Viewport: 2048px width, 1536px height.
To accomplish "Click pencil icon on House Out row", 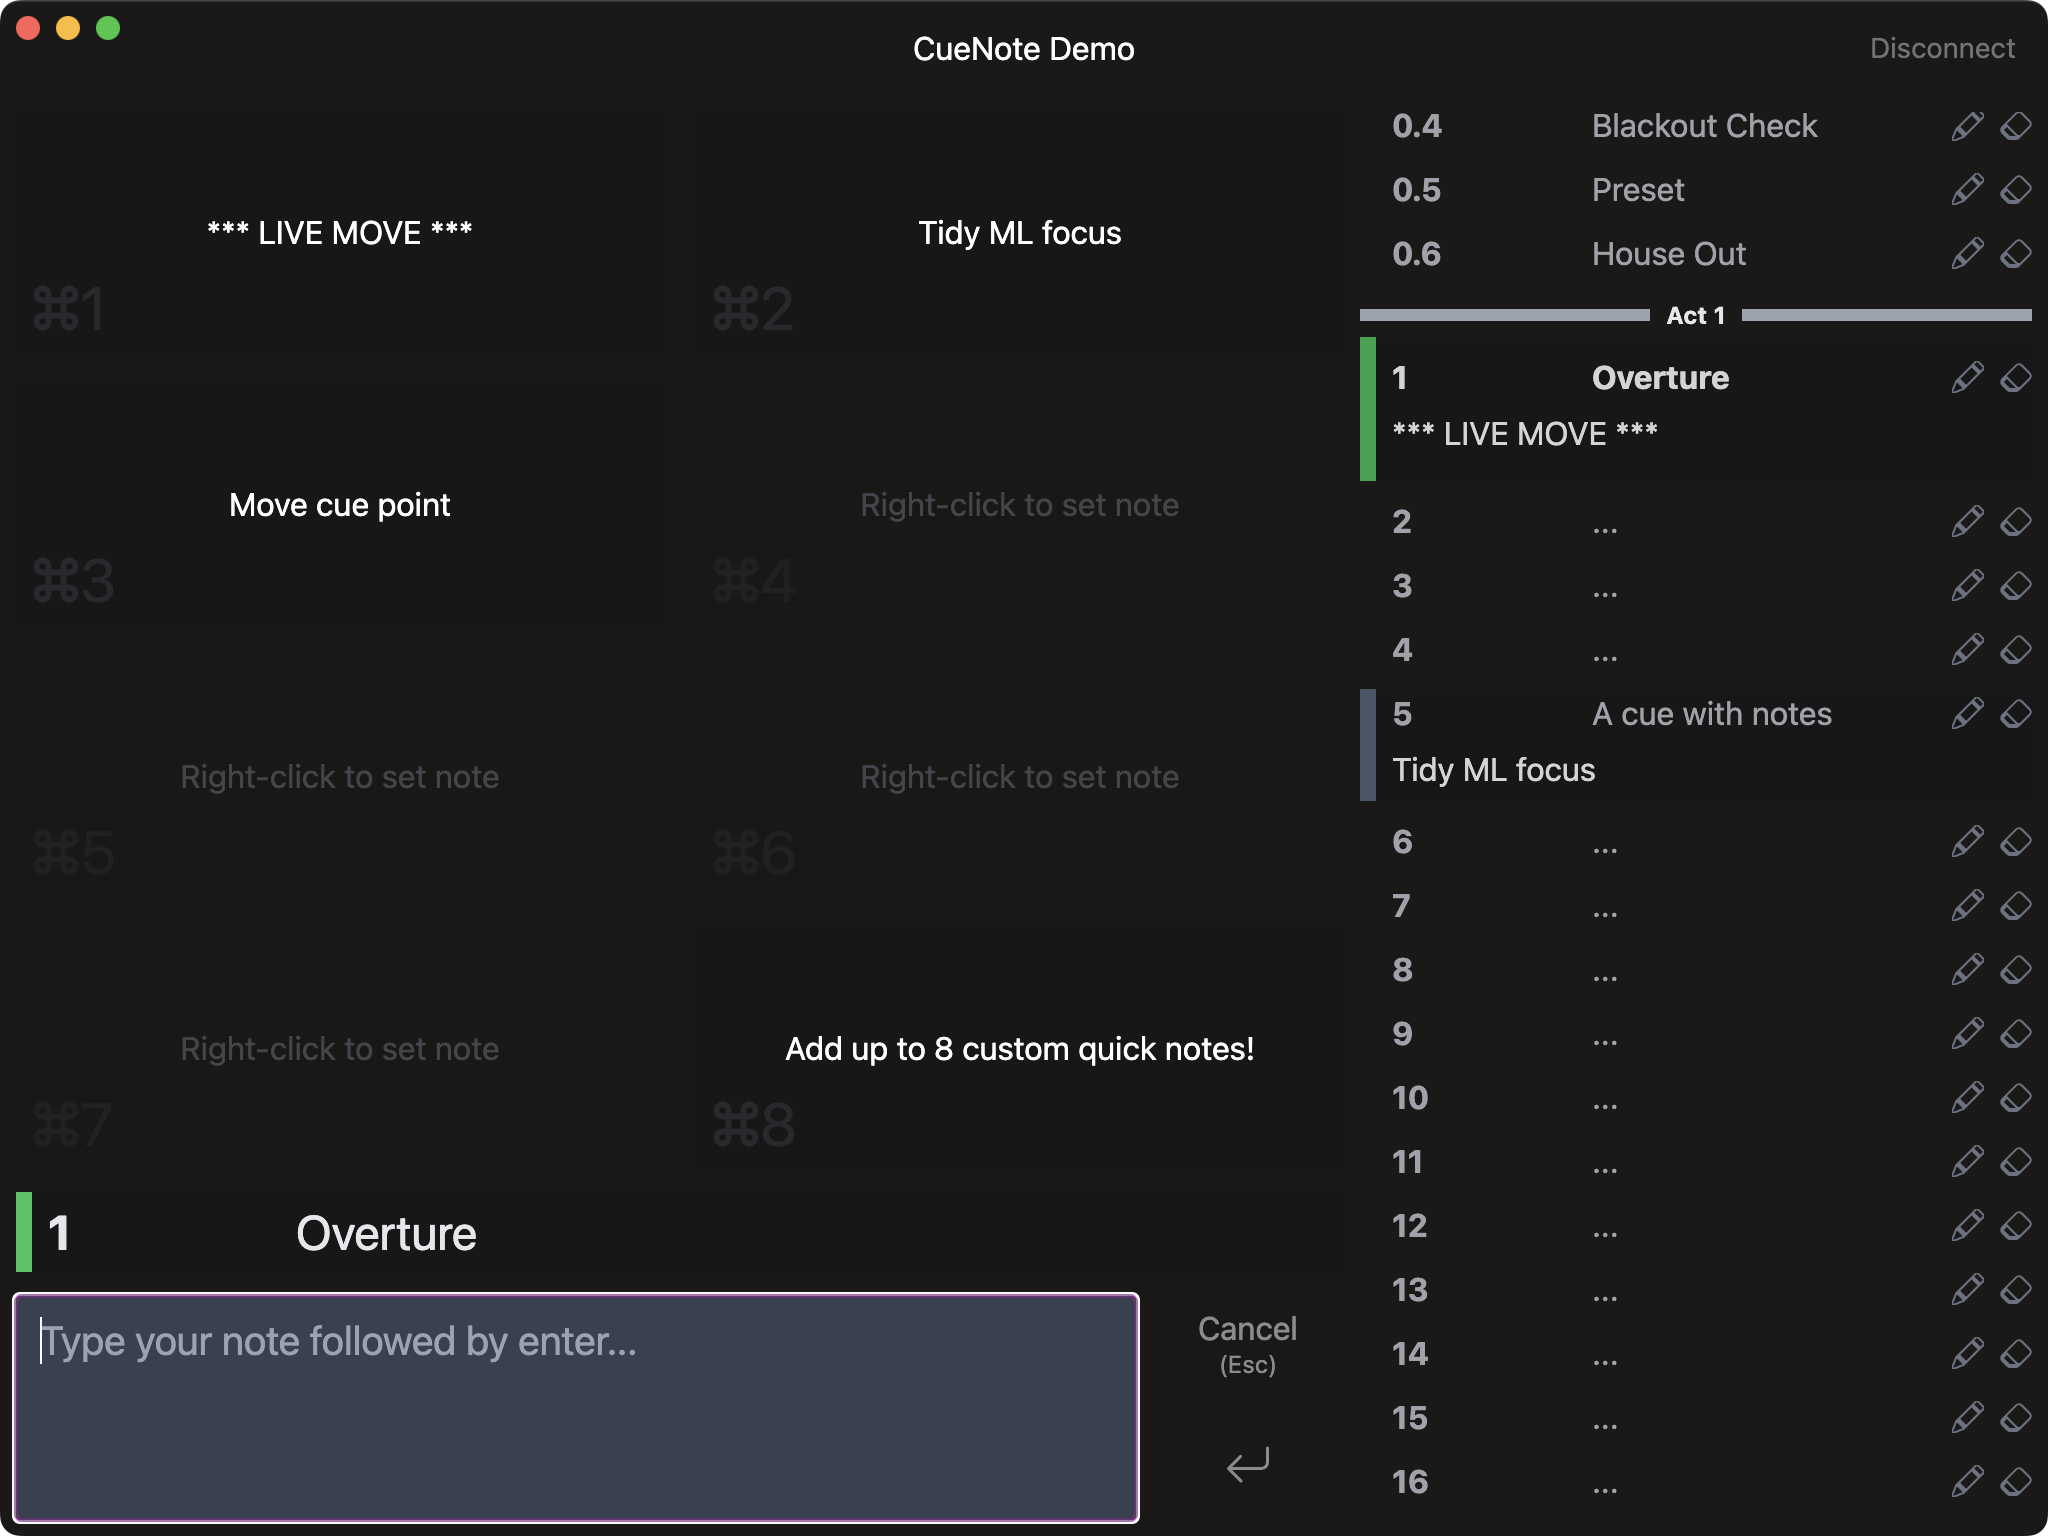I will tap(1967, 254).
